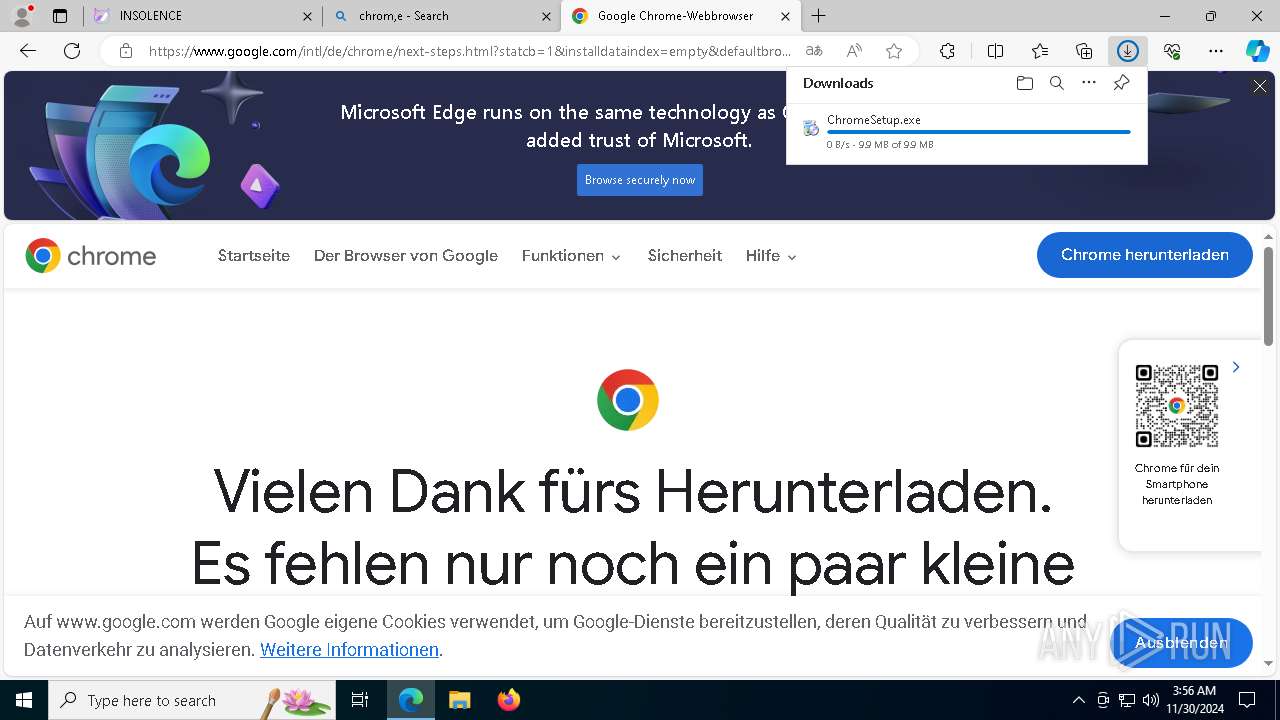Image resolution: width=1280 pixels, height=720 pixels.
Task: Launch Firefox from taskbar
Action: click(x=508, y=700)
